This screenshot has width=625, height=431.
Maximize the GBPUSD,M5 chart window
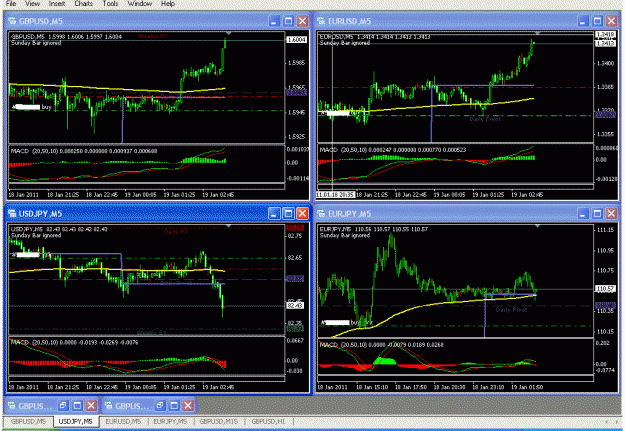click(x=288, y=21)
